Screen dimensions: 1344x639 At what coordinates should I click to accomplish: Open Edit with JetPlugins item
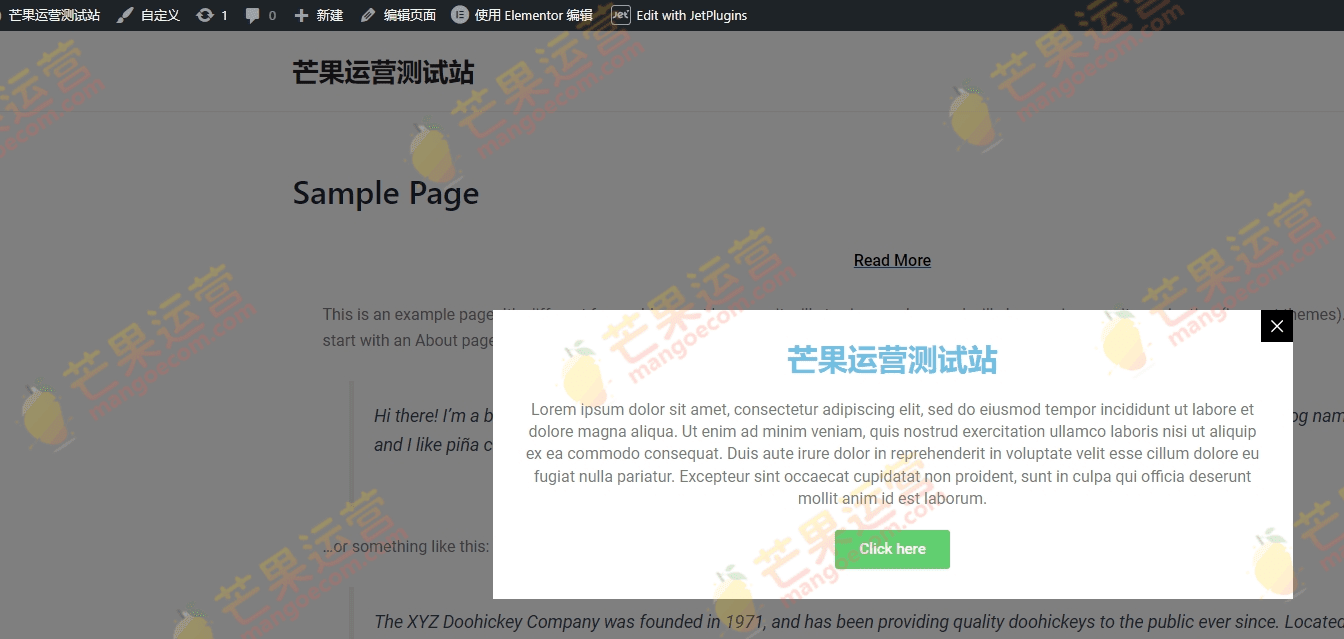(692, 15)
